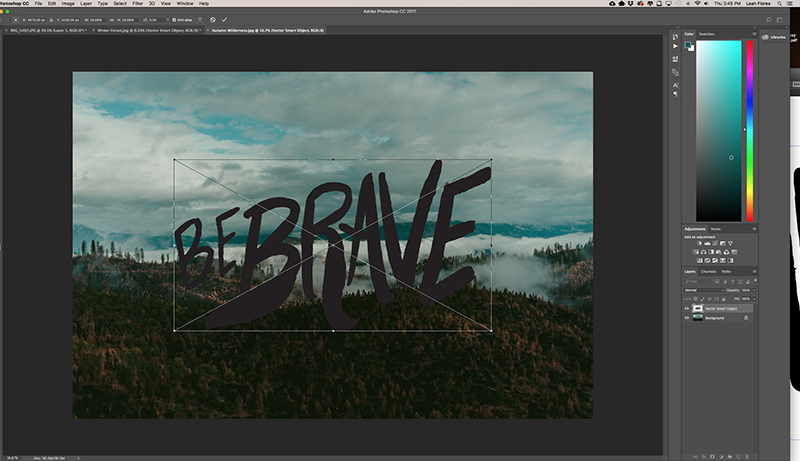Image resolution: width=800 pixels, height=461 pixels.
Task: Click the foreground color swatch
Action: 688,45
